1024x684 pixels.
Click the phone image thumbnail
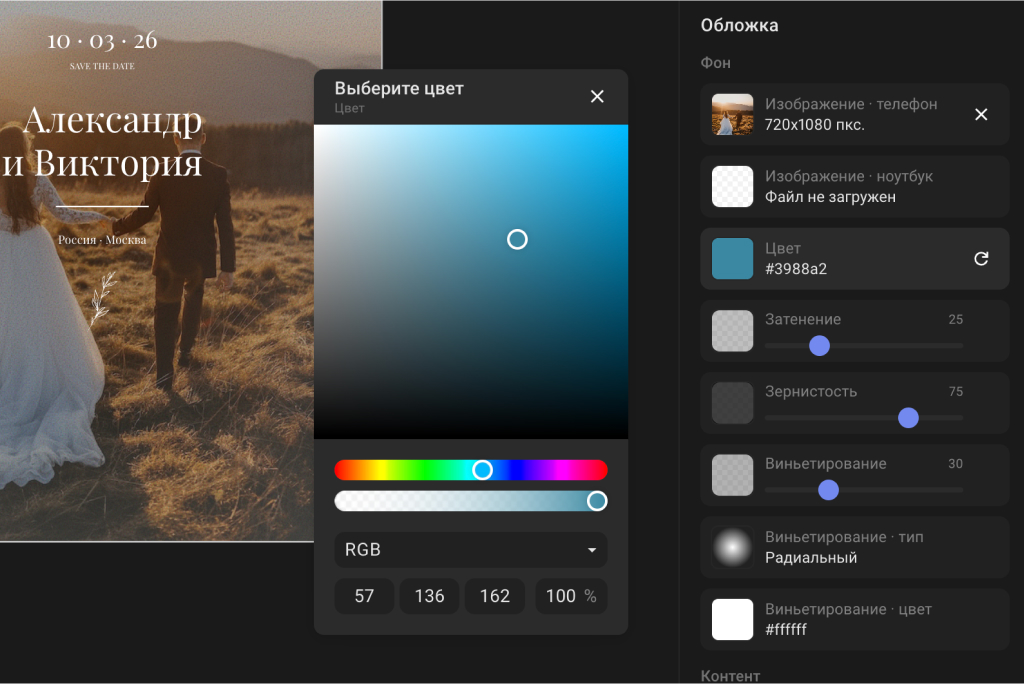pos(732,114)
